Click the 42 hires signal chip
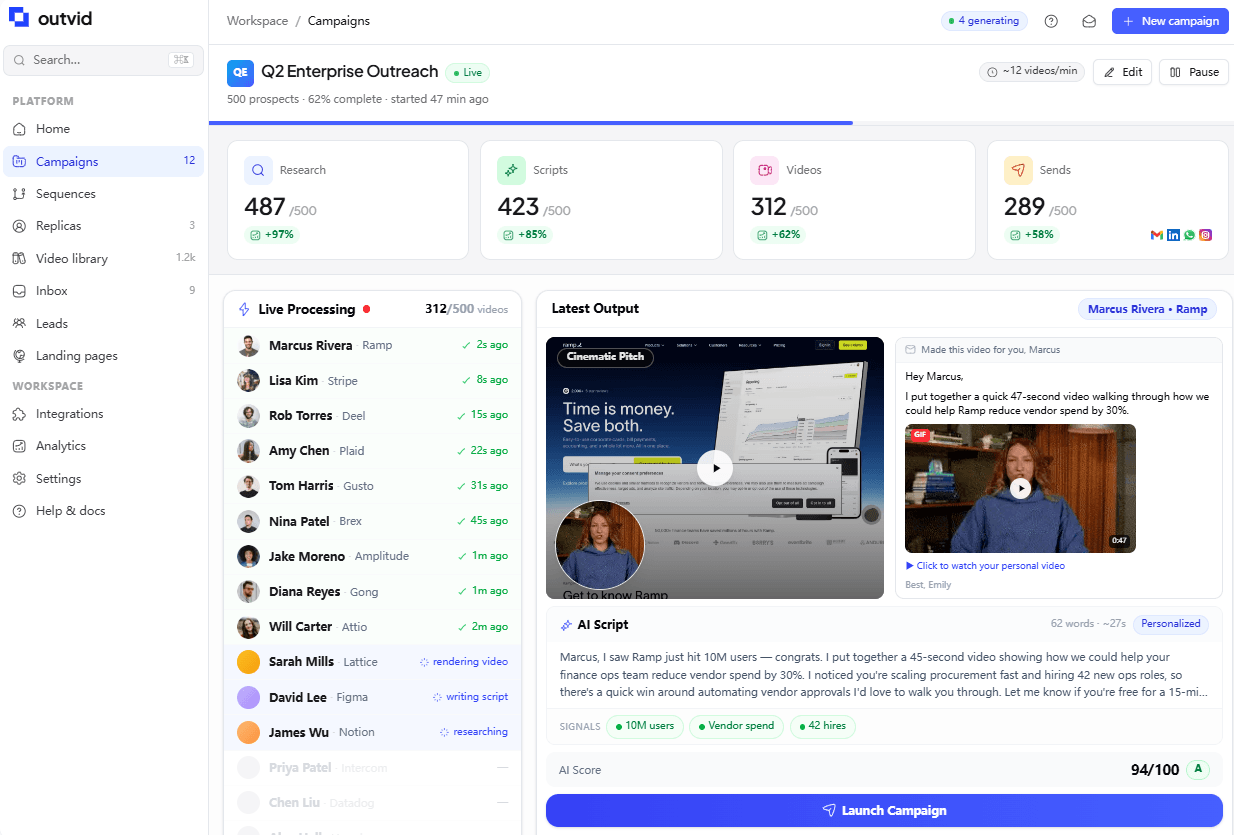 [x=822, y=726]
